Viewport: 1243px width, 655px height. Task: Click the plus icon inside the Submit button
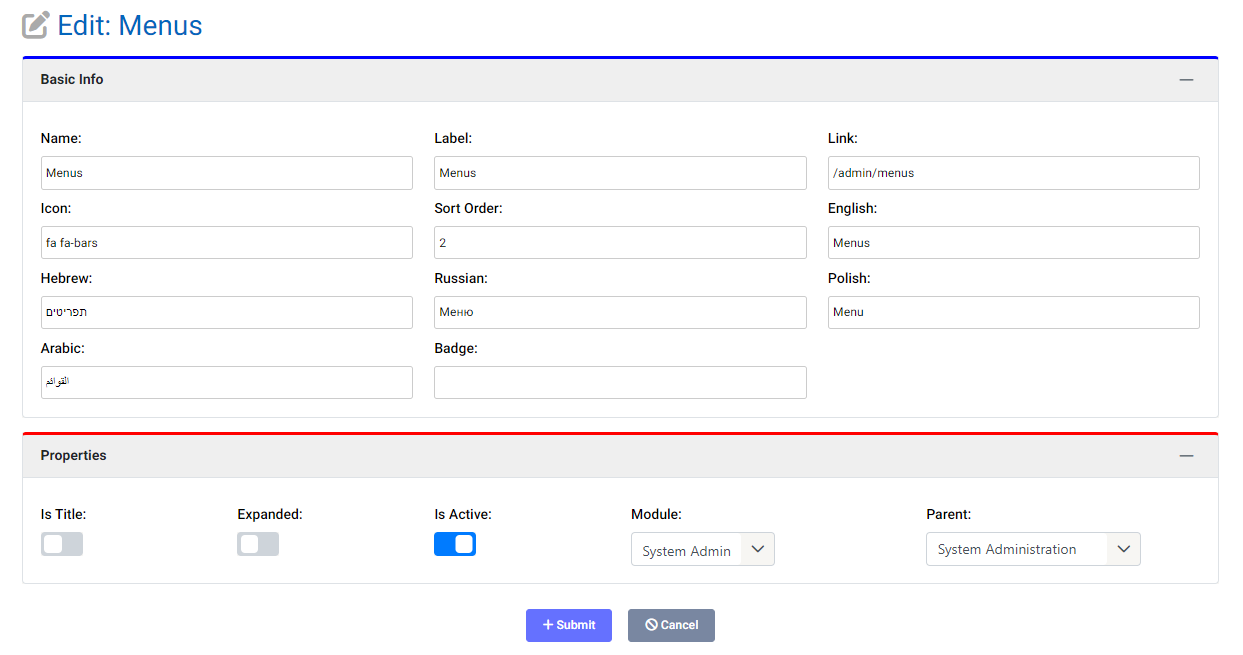[548, 625]
